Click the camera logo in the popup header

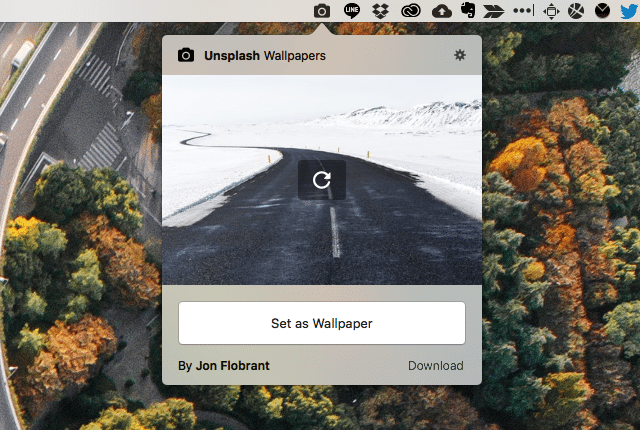coord(186,55)
